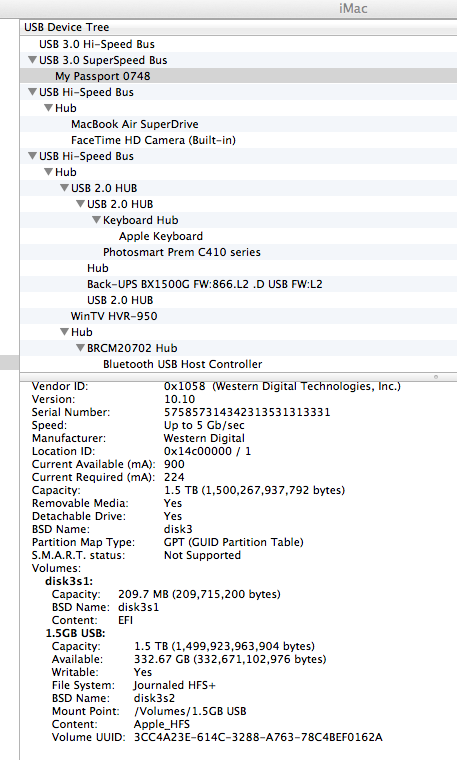Click the split pane divider handle dot
This screenshot has height=760, width=457.
point(436,377)
